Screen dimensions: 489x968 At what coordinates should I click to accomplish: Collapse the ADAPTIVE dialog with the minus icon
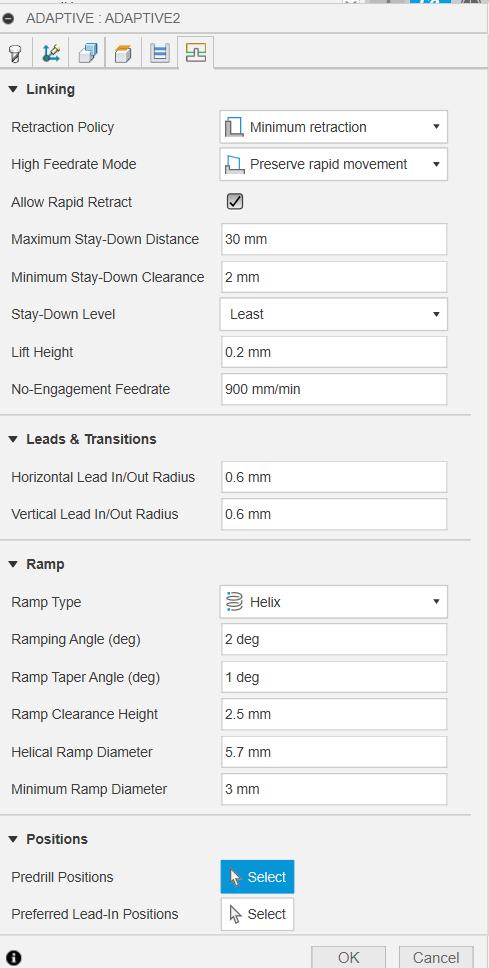tap(8, 19)
